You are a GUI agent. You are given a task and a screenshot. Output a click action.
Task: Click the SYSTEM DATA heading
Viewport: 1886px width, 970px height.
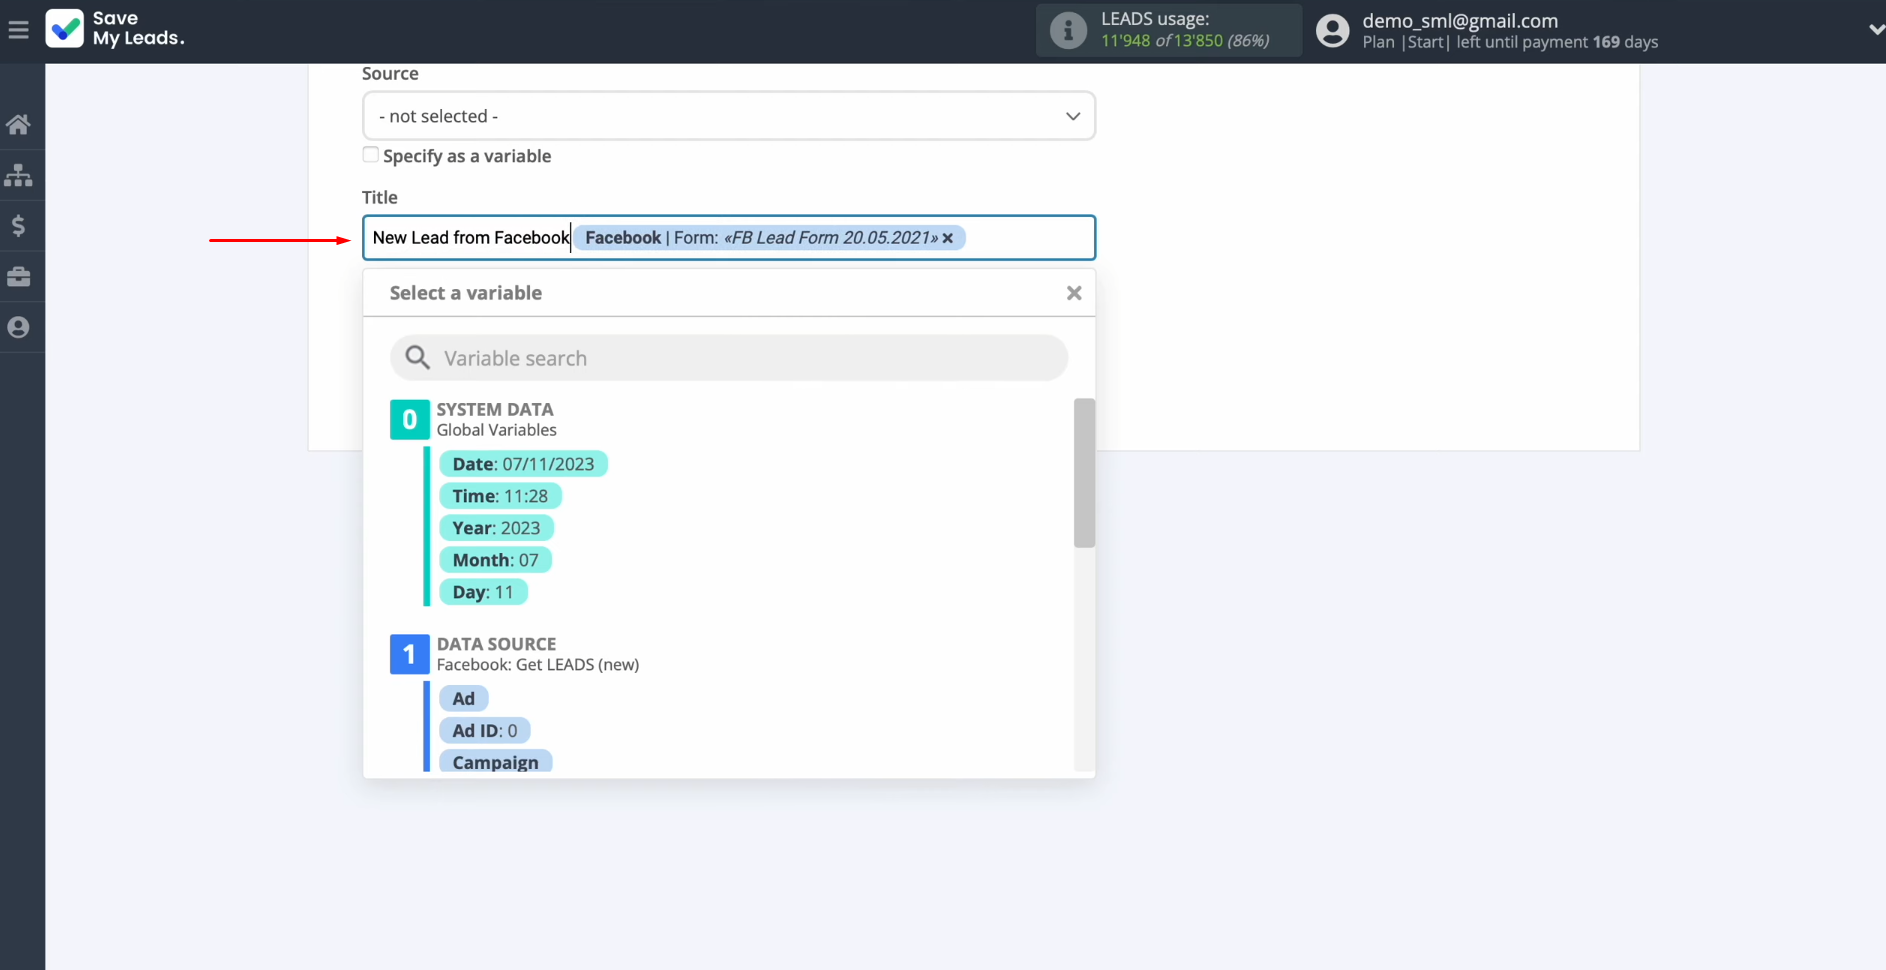495,409
